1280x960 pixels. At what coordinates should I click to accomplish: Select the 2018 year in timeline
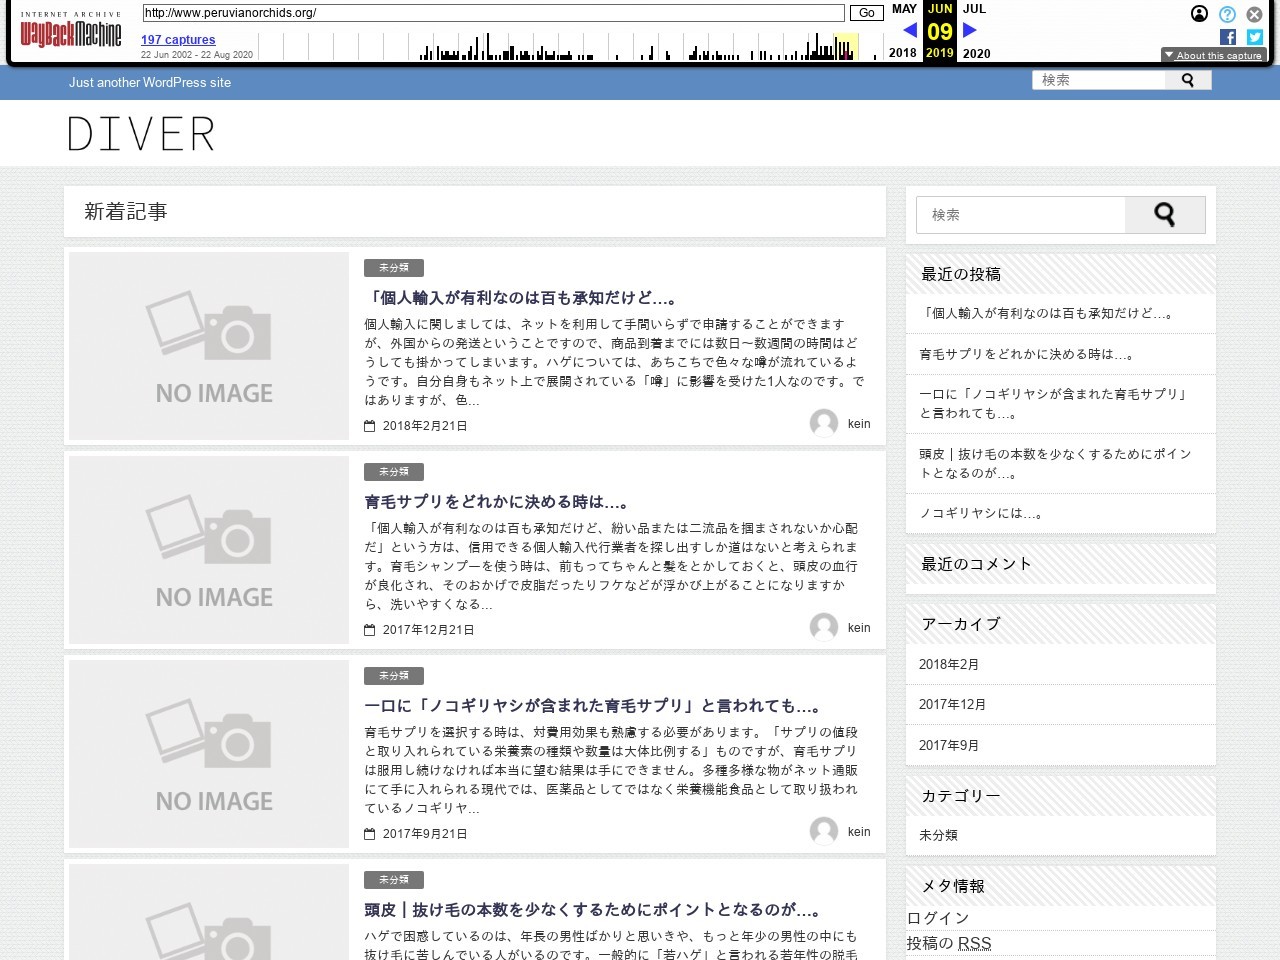click(902, 53)
